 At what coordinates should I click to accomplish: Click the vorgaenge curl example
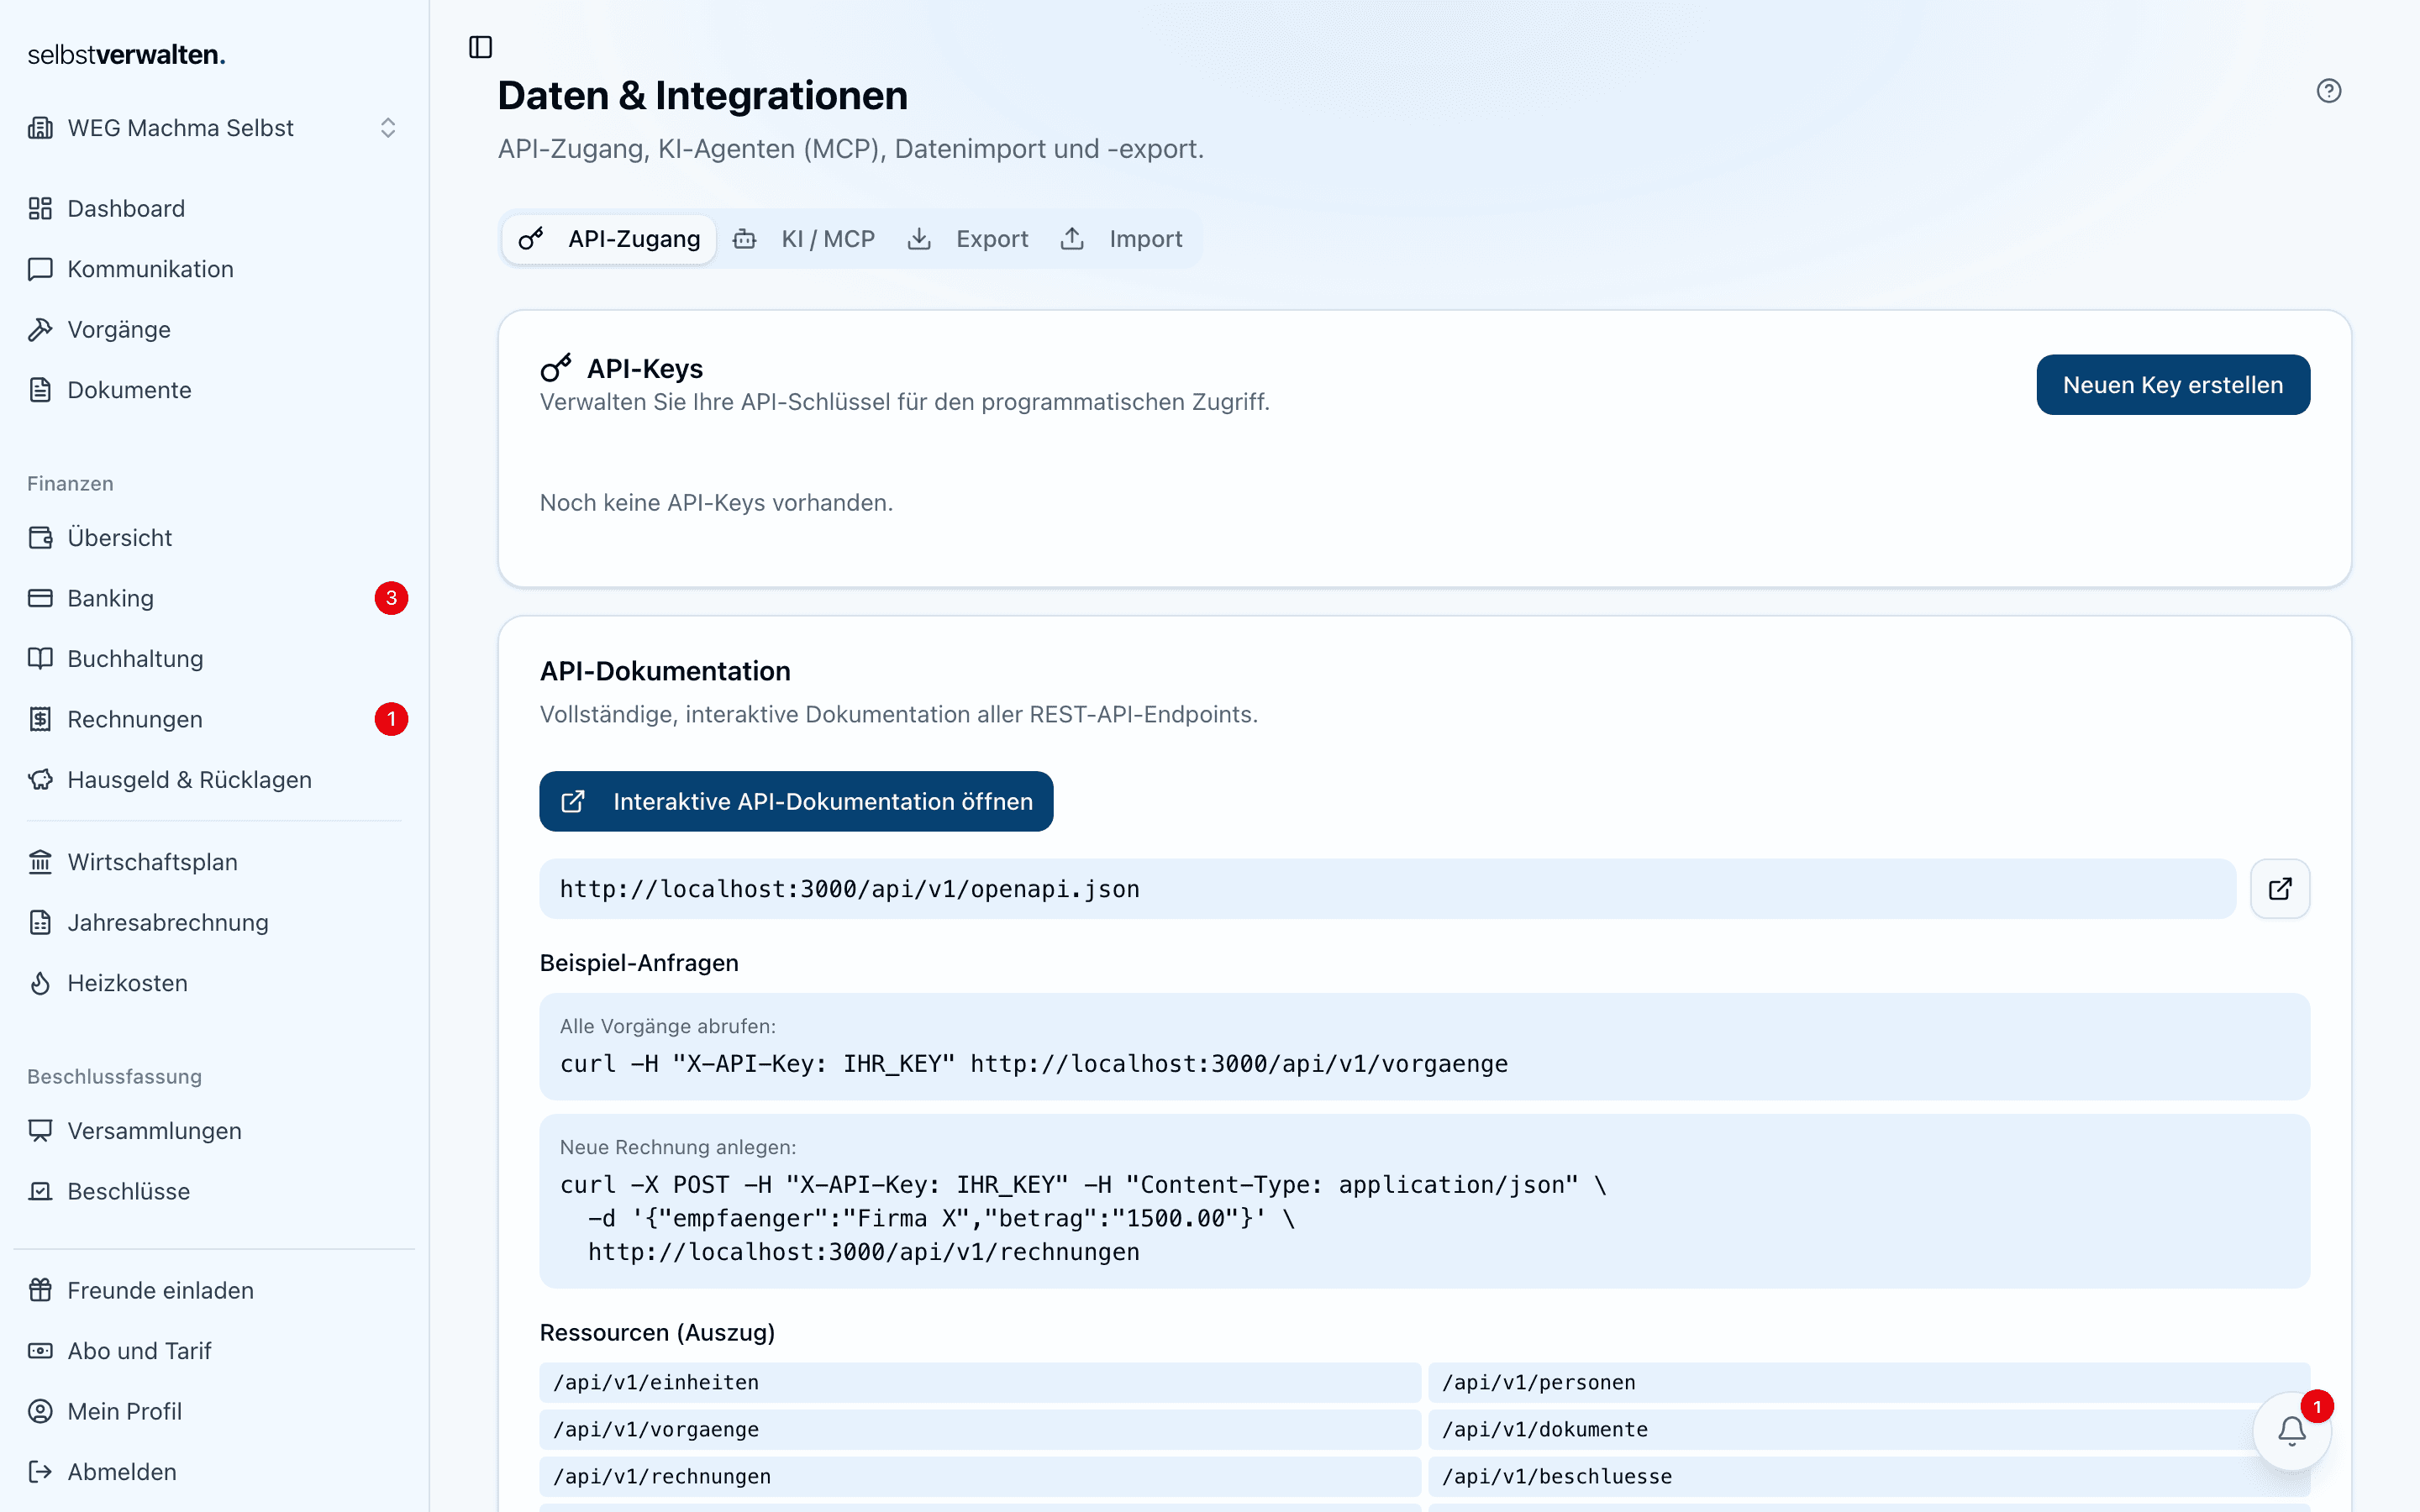click(1424, 1046)
